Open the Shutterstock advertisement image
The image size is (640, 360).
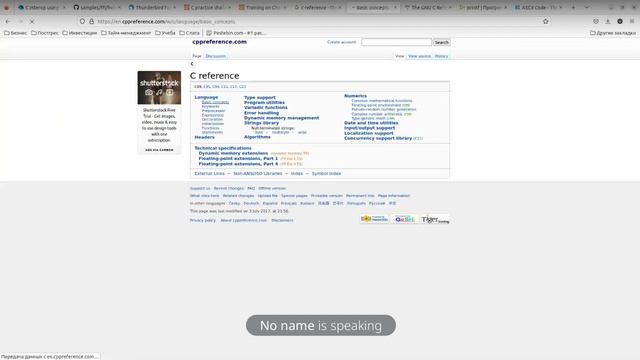[x=159, y=87]
